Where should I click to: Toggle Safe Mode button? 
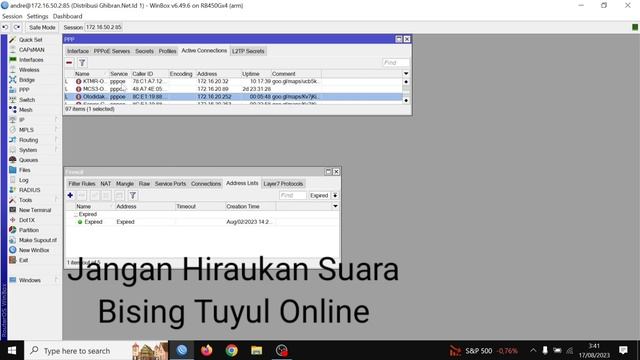pos(42,27)
